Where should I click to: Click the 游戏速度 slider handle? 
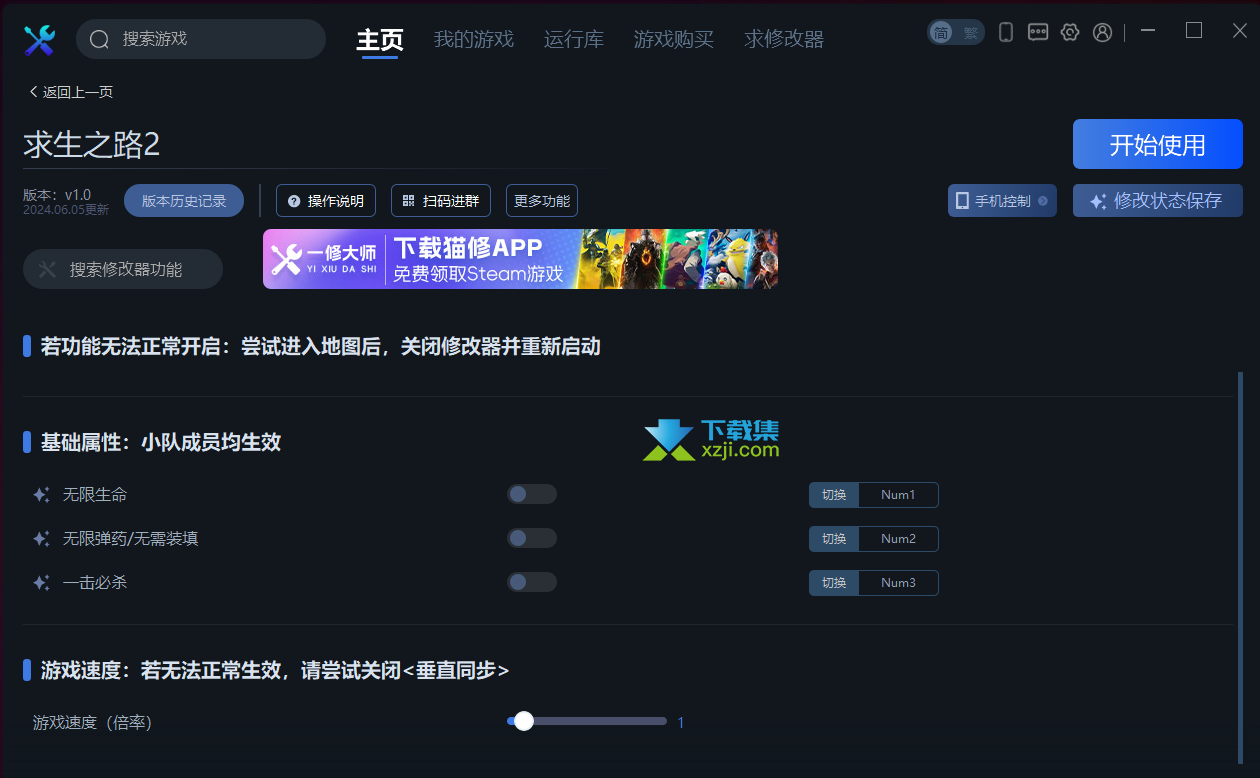coord(523,721)
